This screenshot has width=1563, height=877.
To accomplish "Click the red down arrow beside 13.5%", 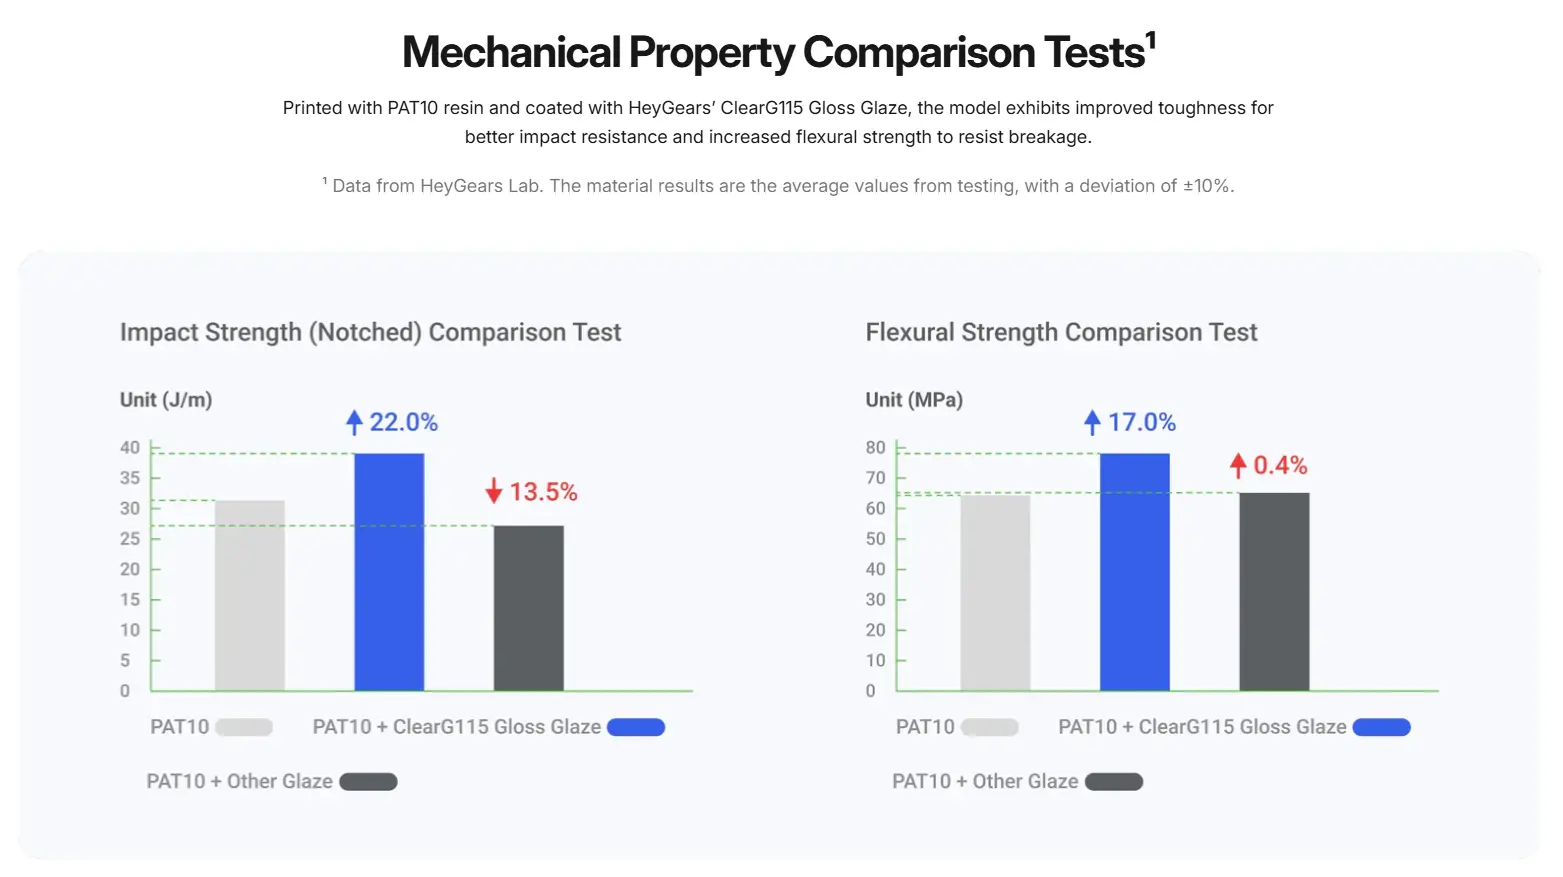I will click(x=493, y=491).
